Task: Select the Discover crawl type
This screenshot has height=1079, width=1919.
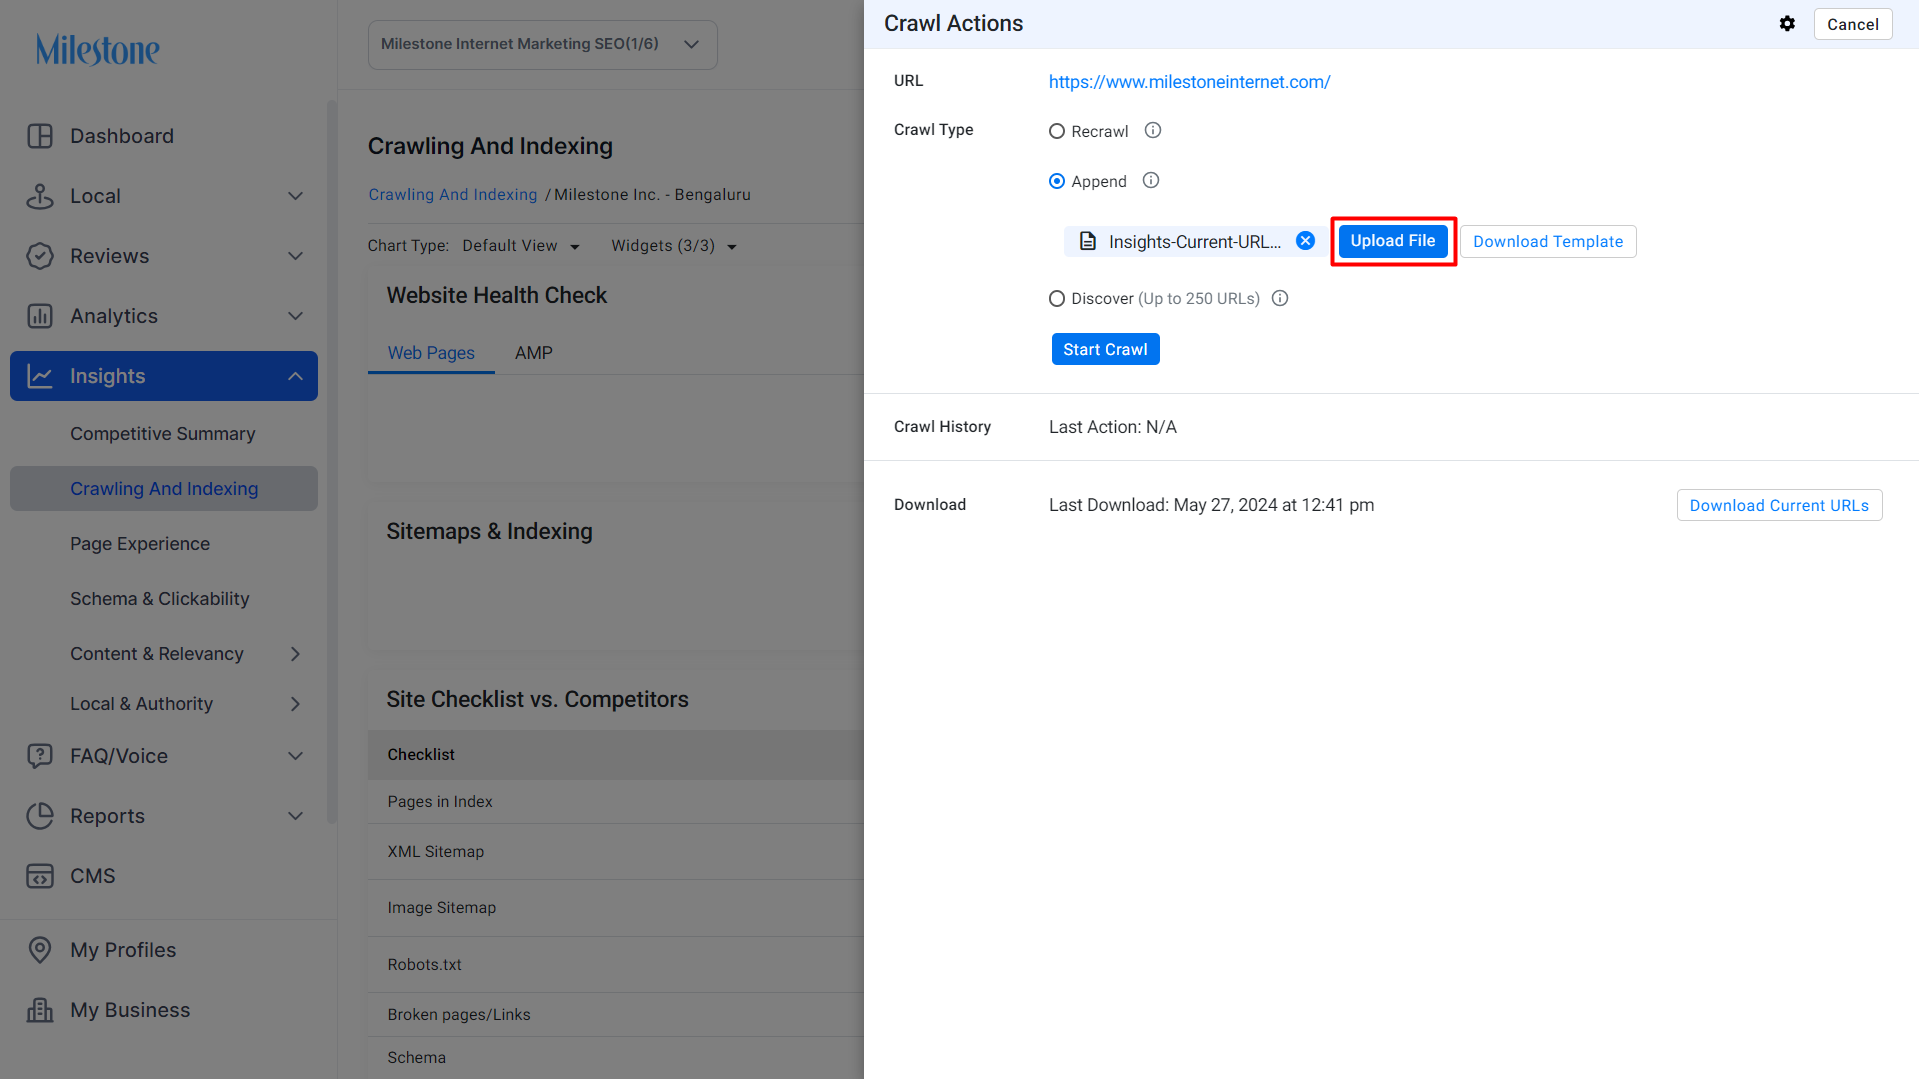Action: [x=1057, y=298]
